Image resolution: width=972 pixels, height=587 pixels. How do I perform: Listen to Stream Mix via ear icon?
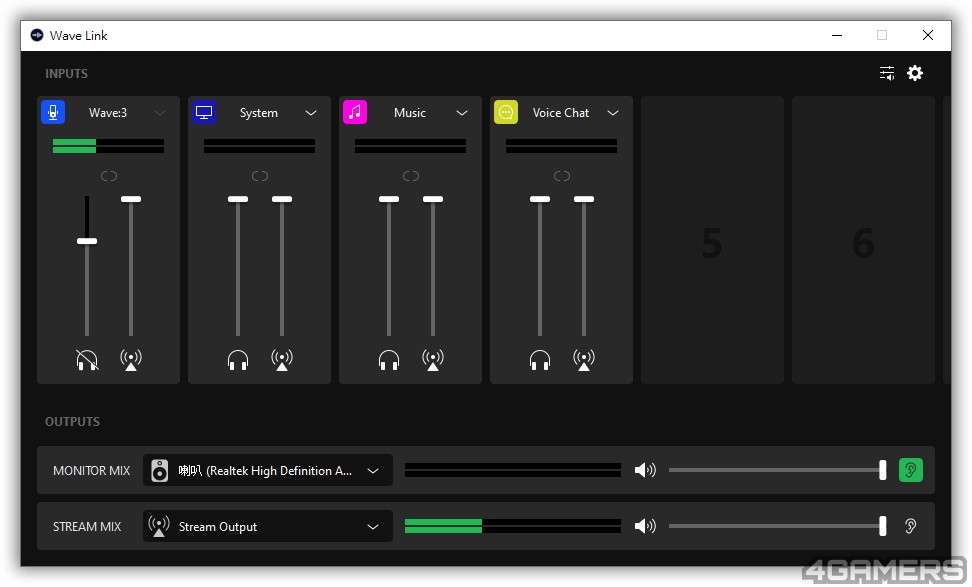[x=911, y=526]
